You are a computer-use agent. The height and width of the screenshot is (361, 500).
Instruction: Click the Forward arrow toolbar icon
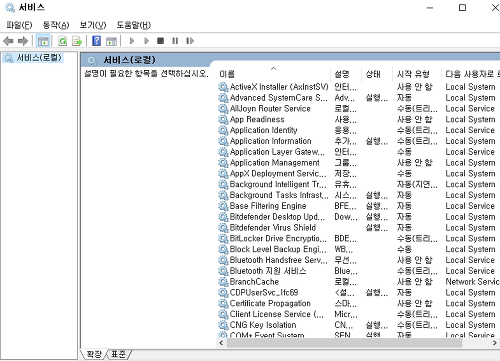23,41
